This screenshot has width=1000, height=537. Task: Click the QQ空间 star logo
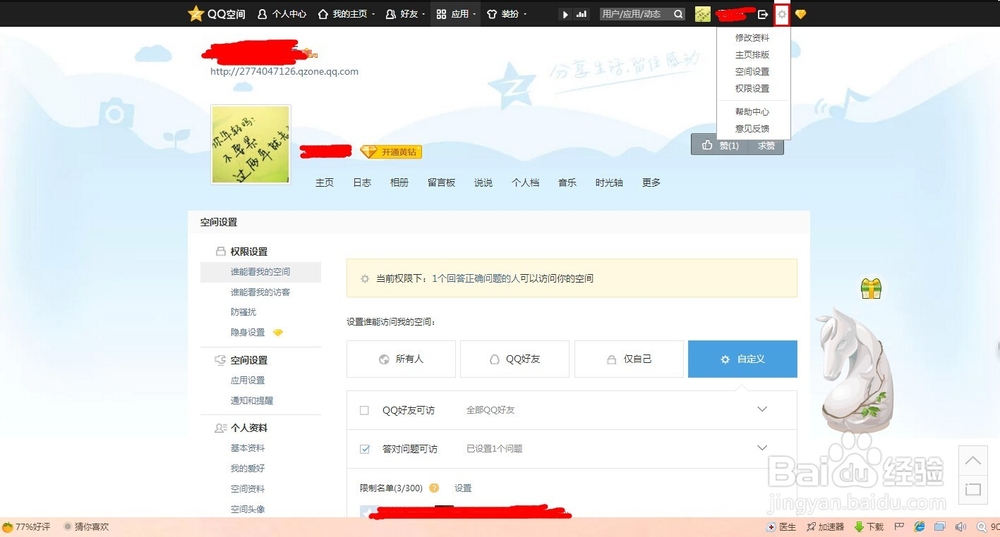click(x=196, y=14)
